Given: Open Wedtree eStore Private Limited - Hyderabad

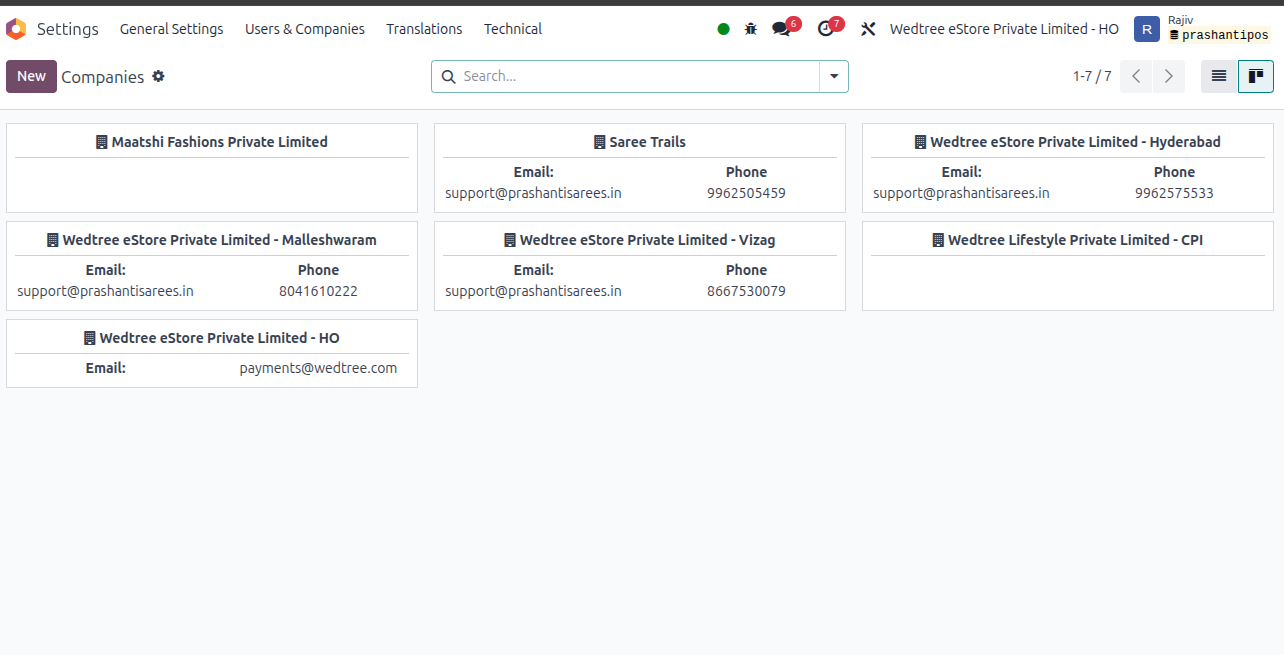Looking at the screenshot, I should point(1068,168).
